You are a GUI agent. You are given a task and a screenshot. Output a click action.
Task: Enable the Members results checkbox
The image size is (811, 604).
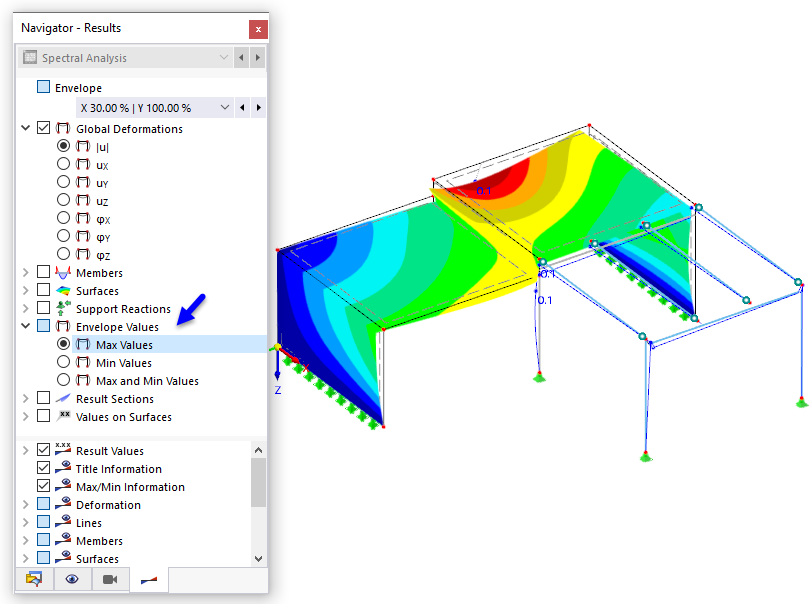pos(43,272)
